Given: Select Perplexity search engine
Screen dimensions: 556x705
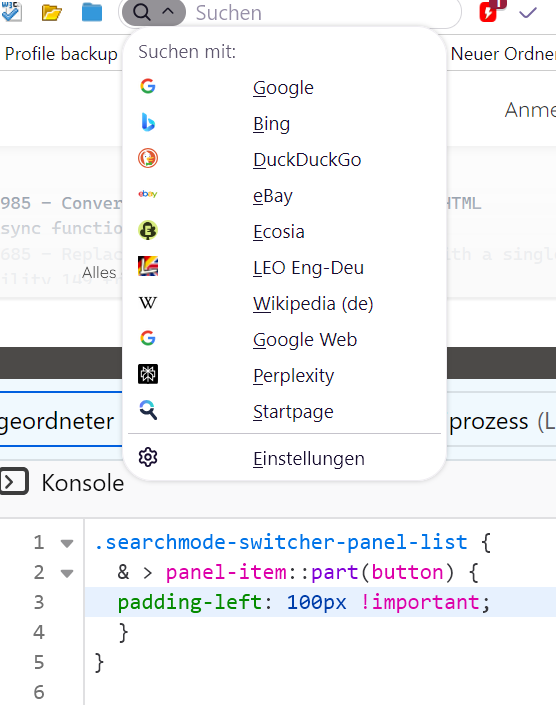Looking at the screenshot, I should [284, 375].
